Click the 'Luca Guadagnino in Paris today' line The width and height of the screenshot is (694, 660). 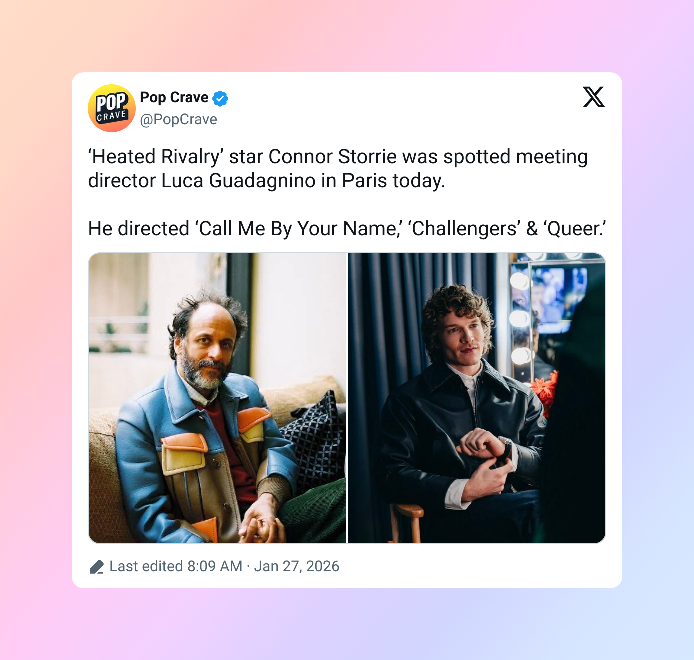pos(266,181)
